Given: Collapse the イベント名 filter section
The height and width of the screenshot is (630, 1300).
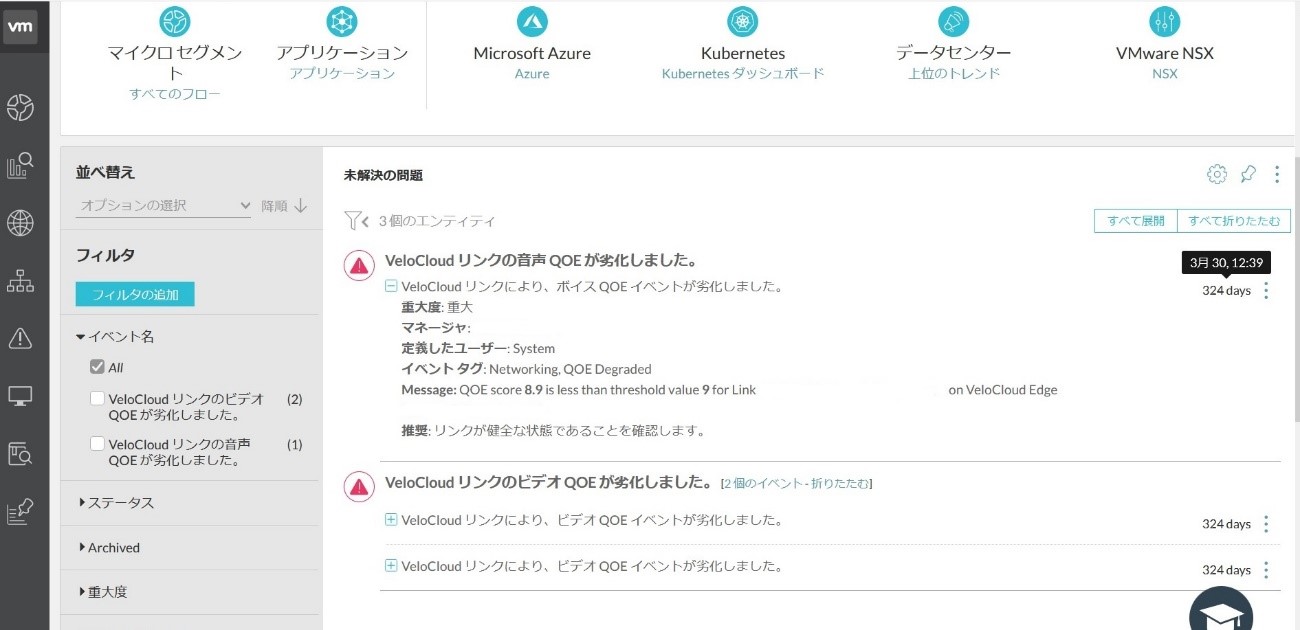Looking at the screenshot, I should (115, 337).
